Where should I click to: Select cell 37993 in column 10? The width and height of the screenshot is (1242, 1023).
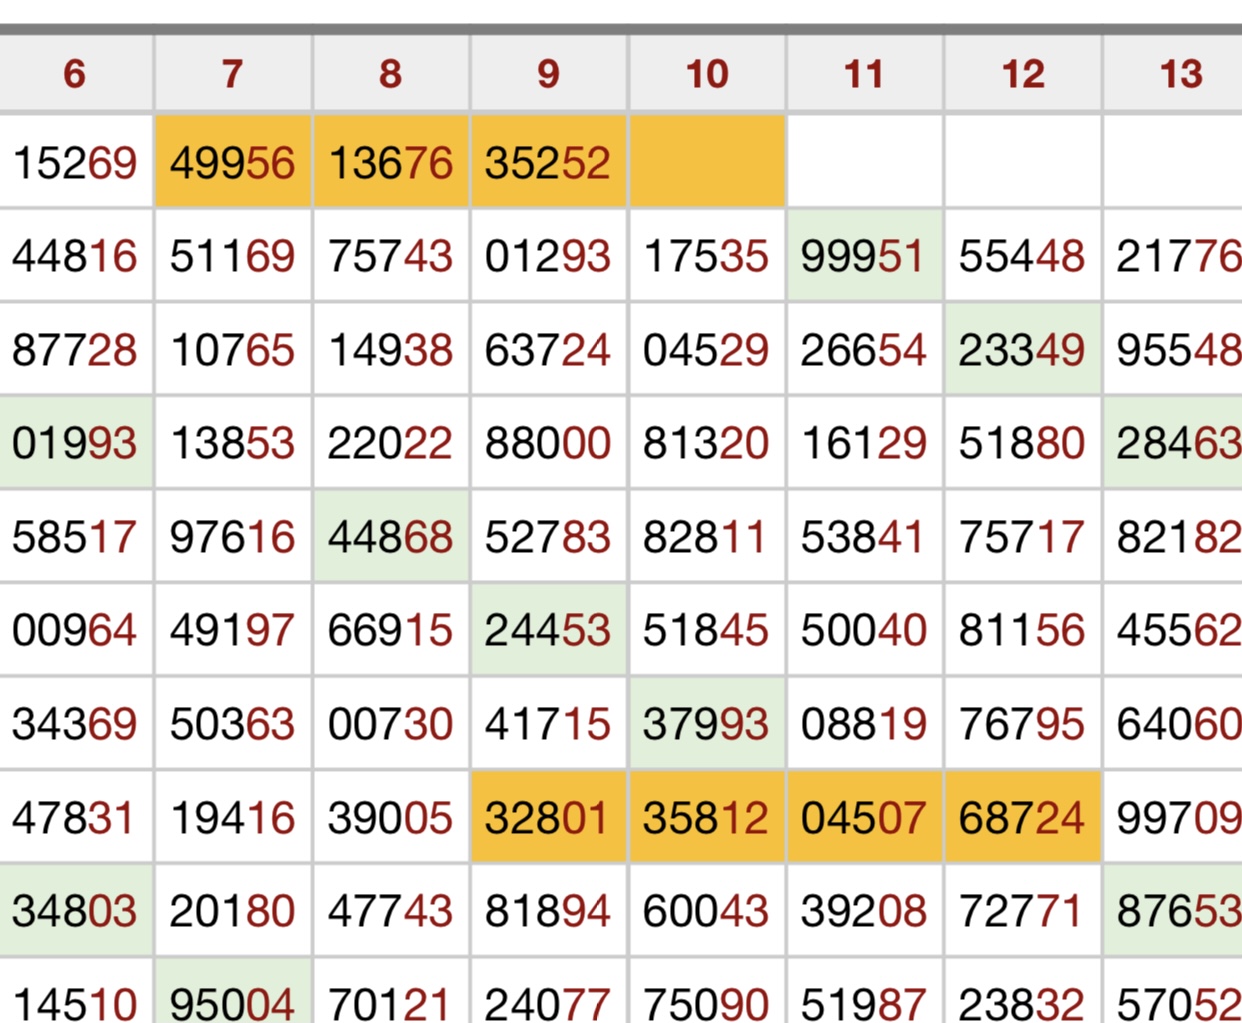pos(706,724)
